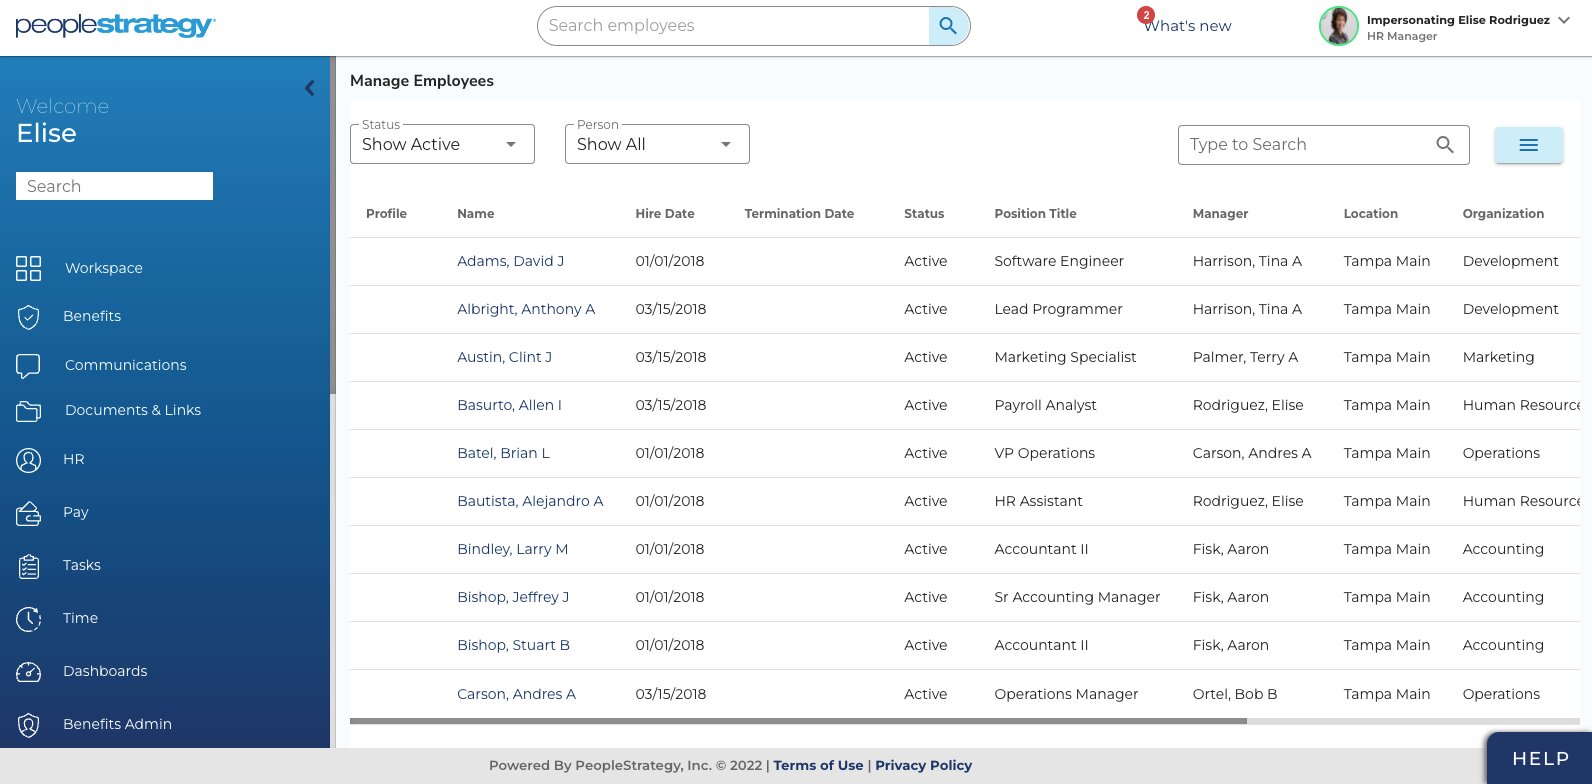The height and width of the screenshot is (784, 1592).
Task: Collapse the sidebar with the left chevron
Action: point(310,88)
